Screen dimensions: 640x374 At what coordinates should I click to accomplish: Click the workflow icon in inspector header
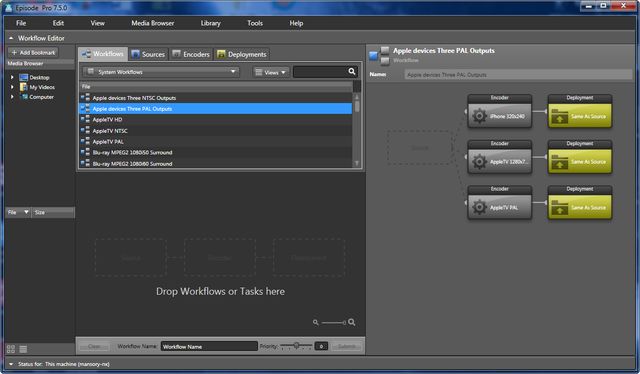point(379,56)
